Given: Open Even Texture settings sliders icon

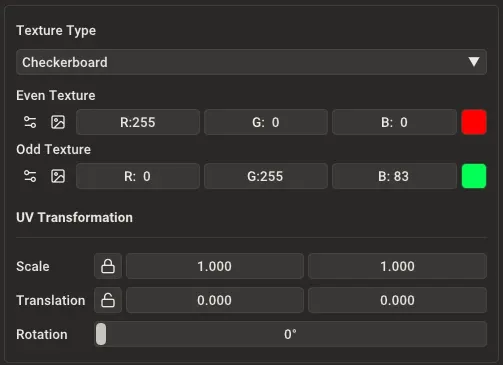Looking at the screenshot, I should pyautogui.click(x=30, y=122).
